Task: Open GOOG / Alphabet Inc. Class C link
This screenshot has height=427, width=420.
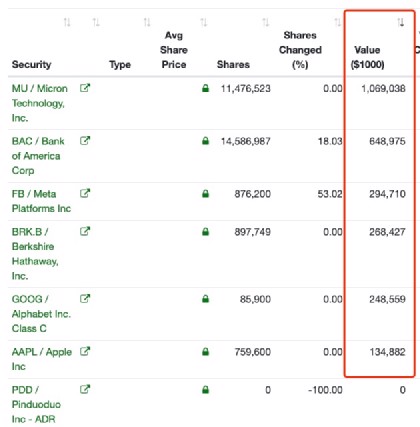Action: 41,314
